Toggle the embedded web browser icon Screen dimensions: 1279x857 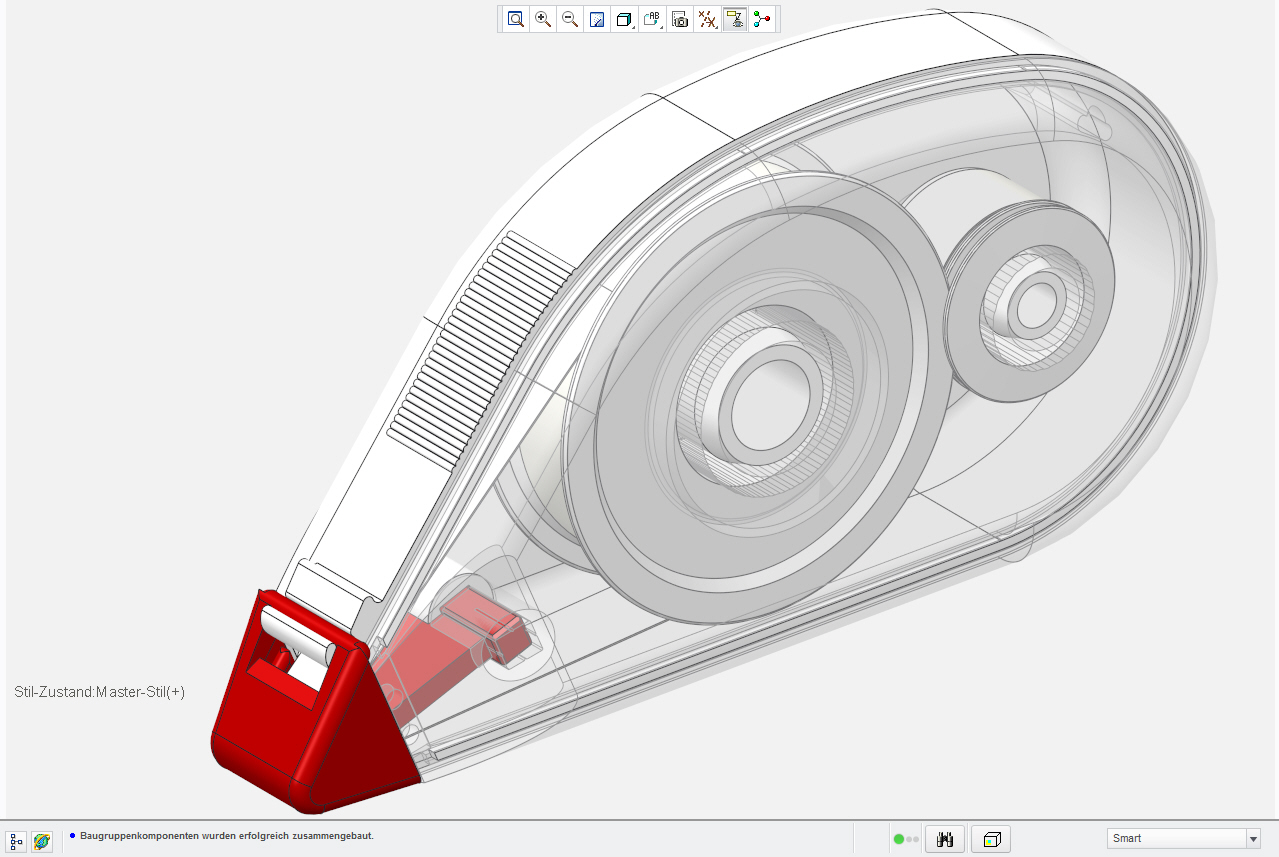click(42, 842)
